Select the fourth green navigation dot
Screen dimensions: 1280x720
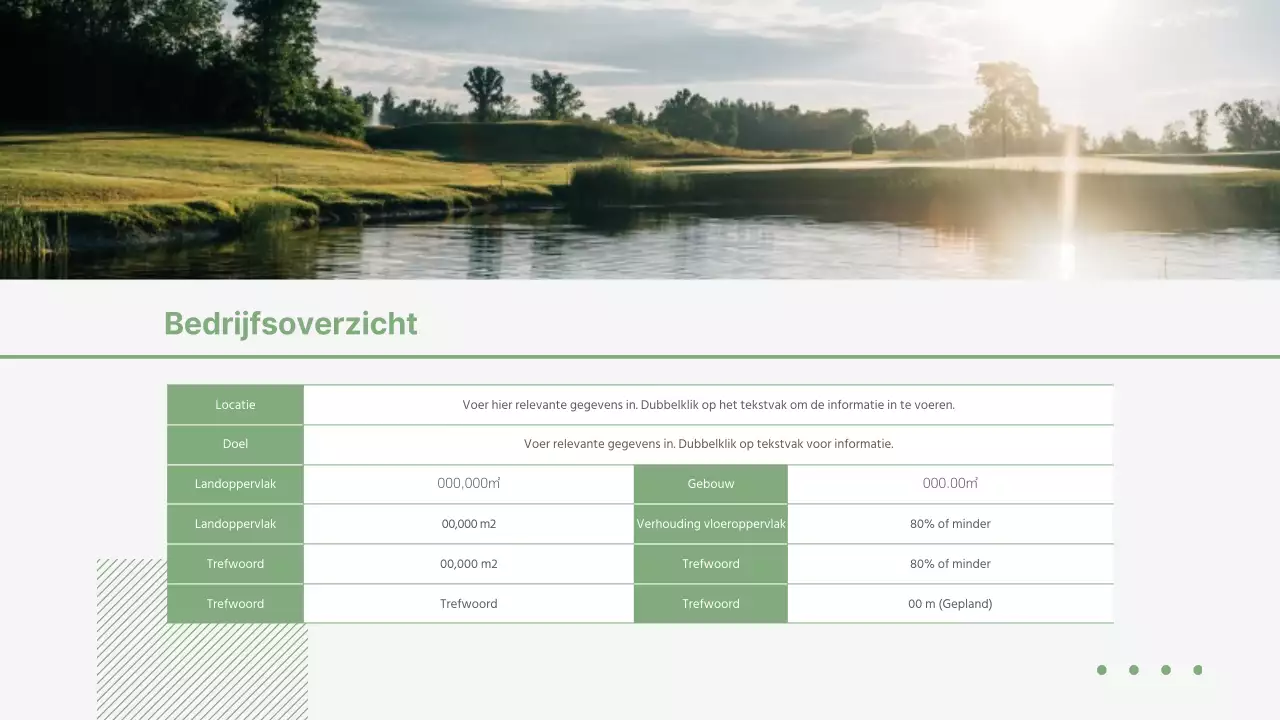[x=1197, y=670]
